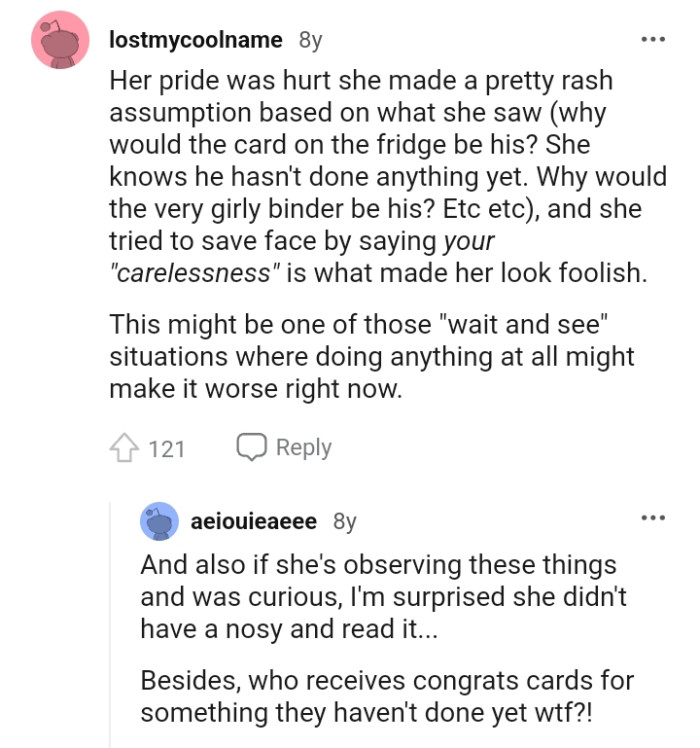This screenshot has height=748, width=700.
Task: Click the italic text "carelessness"
Action: pos(191,272)
